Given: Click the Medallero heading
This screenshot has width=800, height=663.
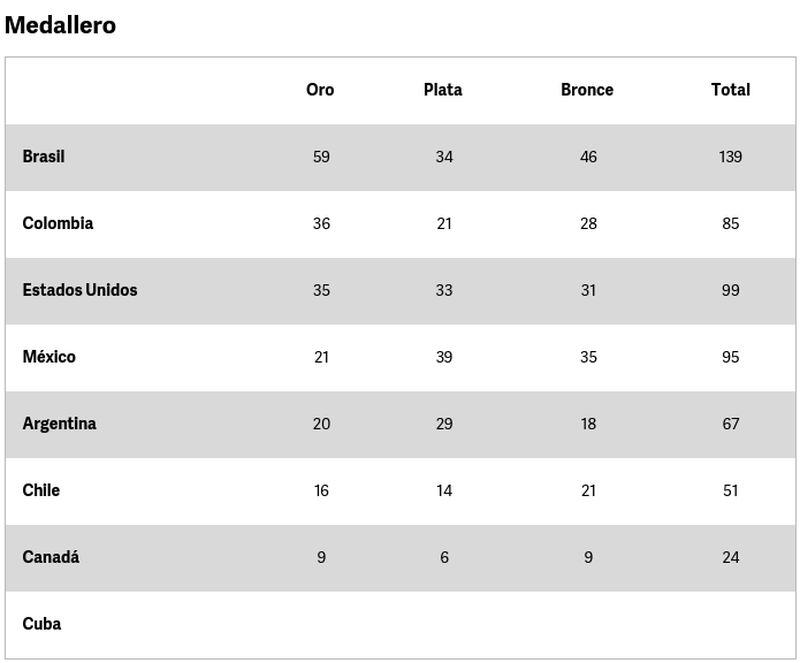Looking at the screenshot, I should pyautogui.click(x=60, y=26).
